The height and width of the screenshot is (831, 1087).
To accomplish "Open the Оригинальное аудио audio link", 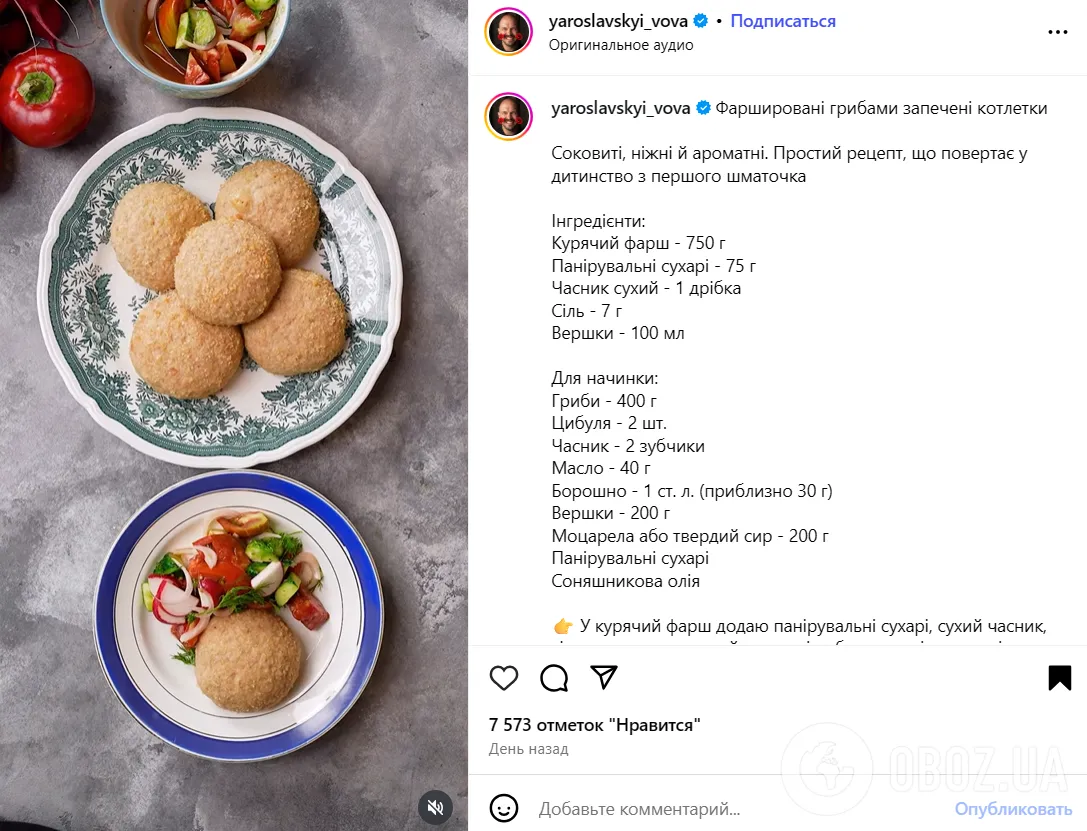I will (x=620, y=45).
